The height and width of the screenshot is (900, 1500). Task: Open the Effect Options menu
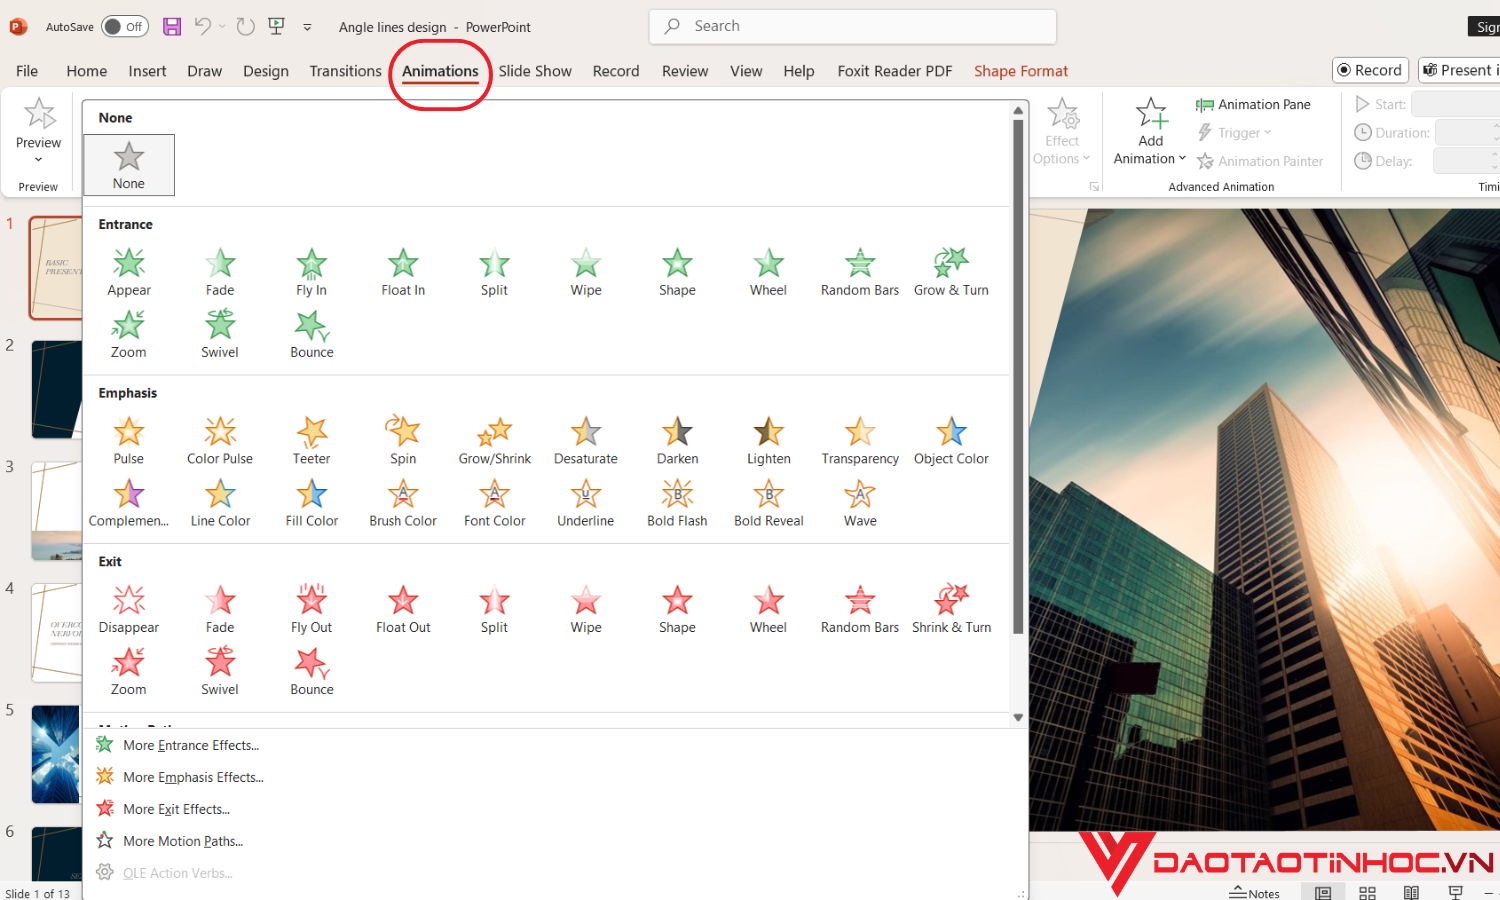(x=1062, y=131)
